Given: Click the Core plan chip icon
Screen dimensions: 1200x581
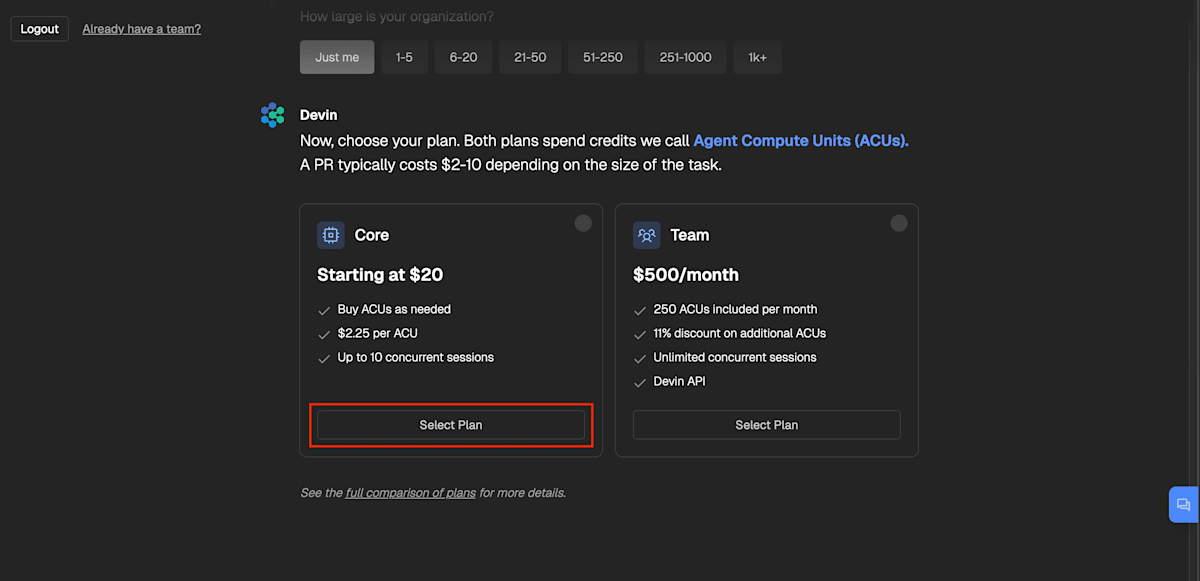Looking at the screenshot, I should [x=331, y=235].
